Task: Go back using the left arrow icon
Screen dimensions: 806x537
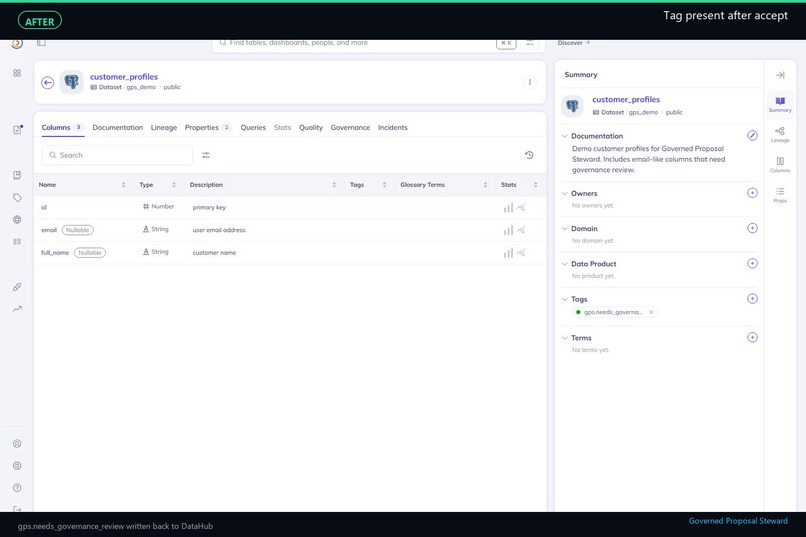Action: [x=47, y=82]
